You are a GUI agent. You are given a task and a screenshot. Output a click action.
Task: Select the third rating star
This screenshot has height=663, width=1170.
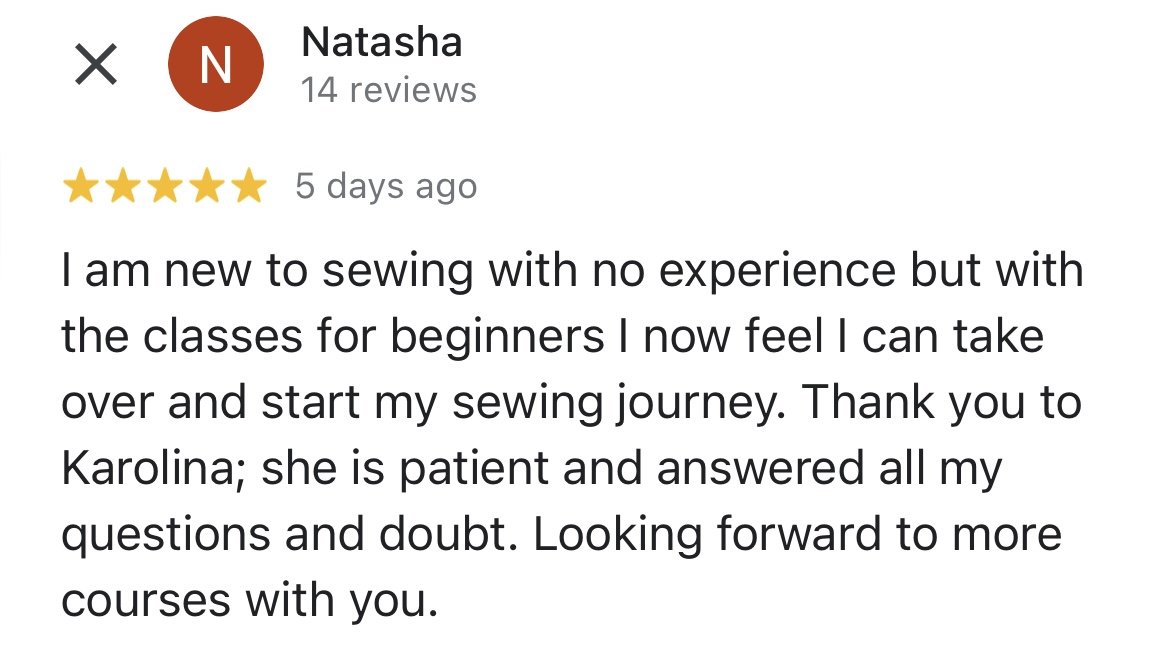pos(164,186)
